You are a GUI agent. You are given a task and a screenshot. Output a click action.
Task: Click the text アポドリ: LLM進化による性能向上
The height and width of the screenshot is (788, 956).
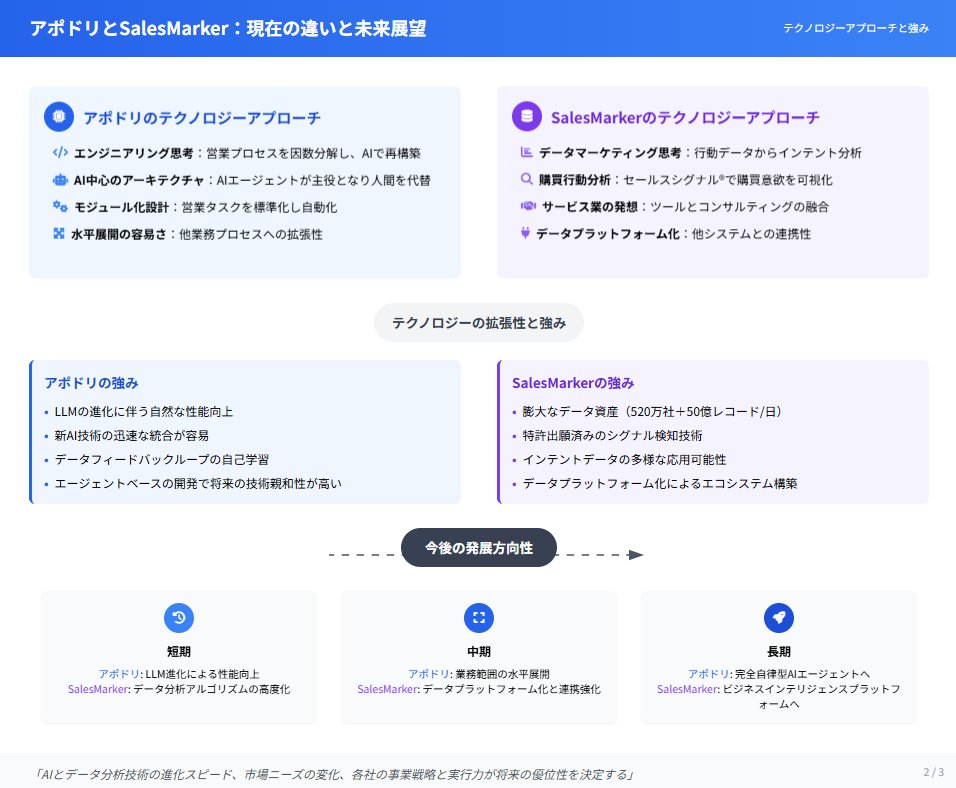point(179,674)
